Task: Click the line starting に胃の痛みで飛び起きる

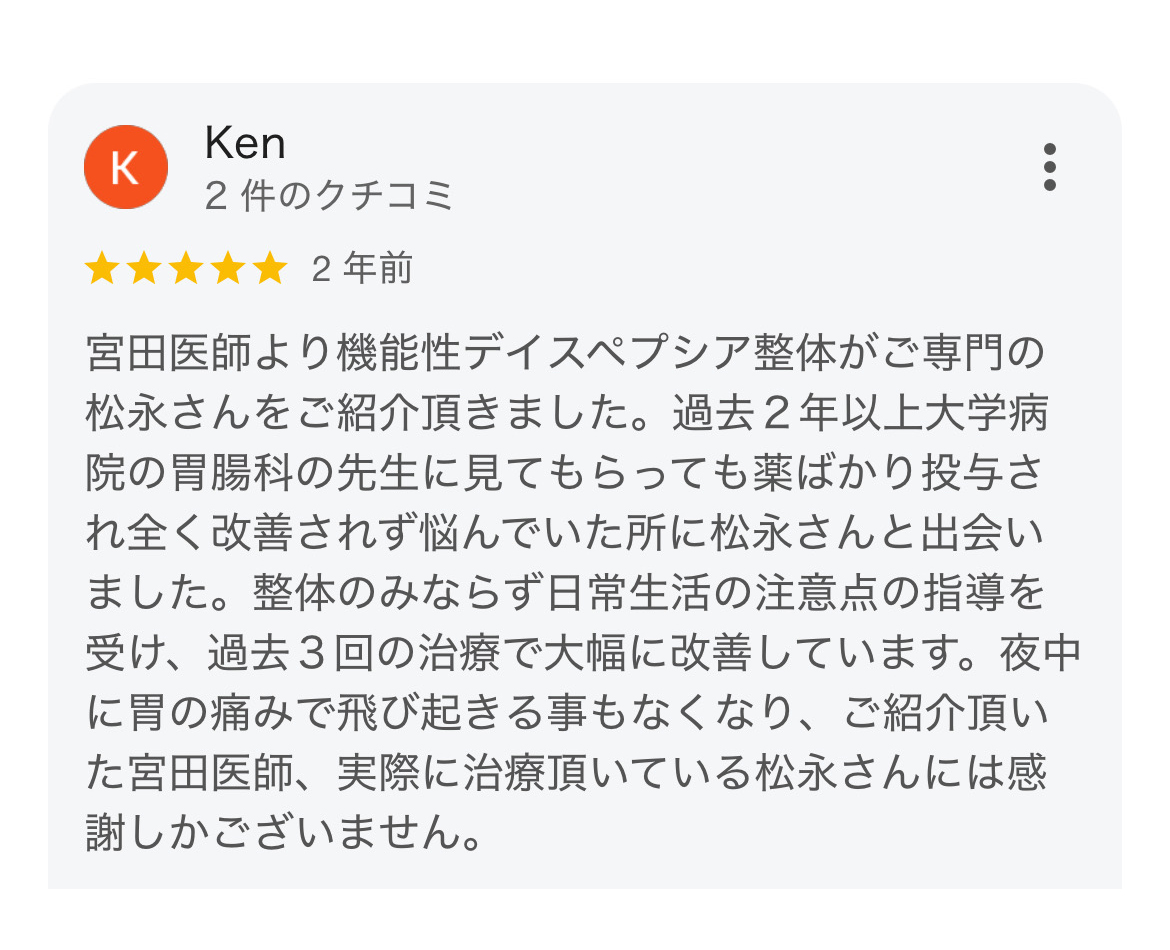Action: point(567,713)
